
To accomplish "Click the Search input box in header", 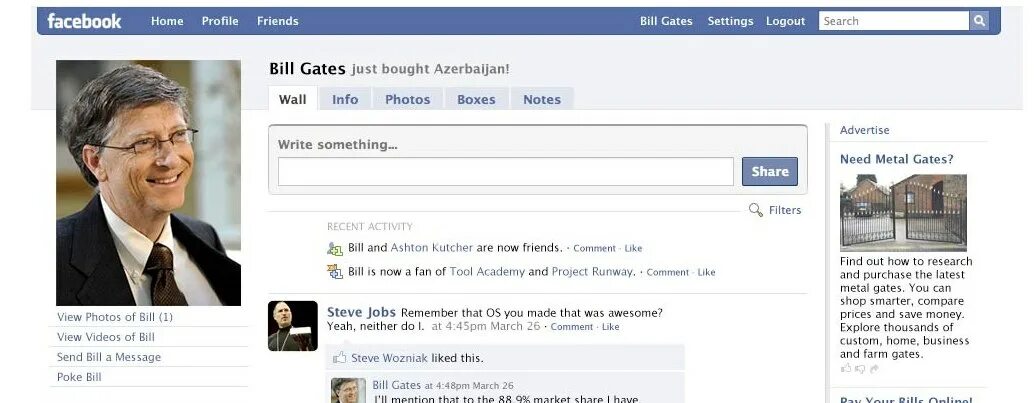I will [x=894, y=21].
